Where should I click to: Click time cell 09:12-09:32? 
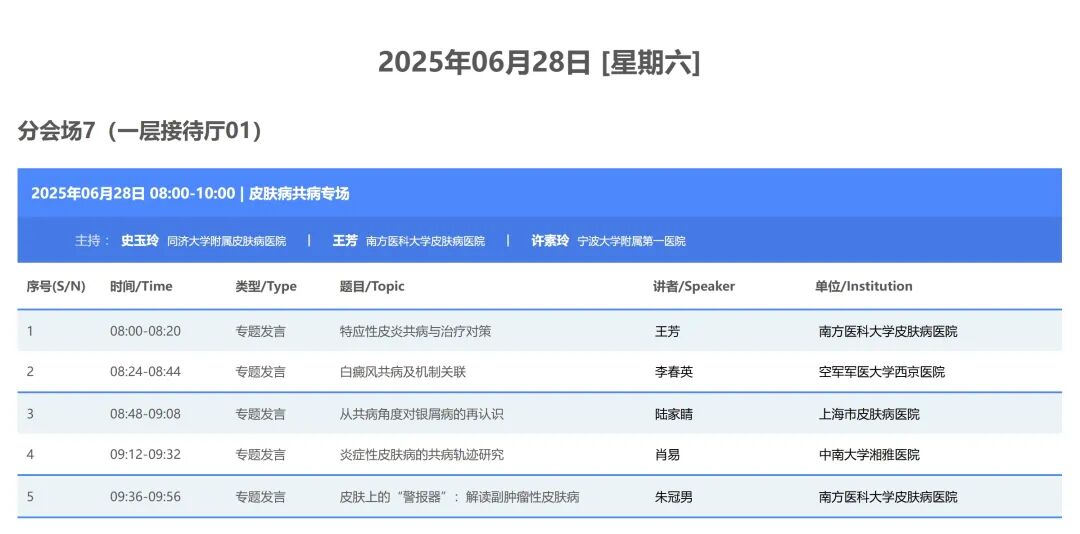pos(145,455)
